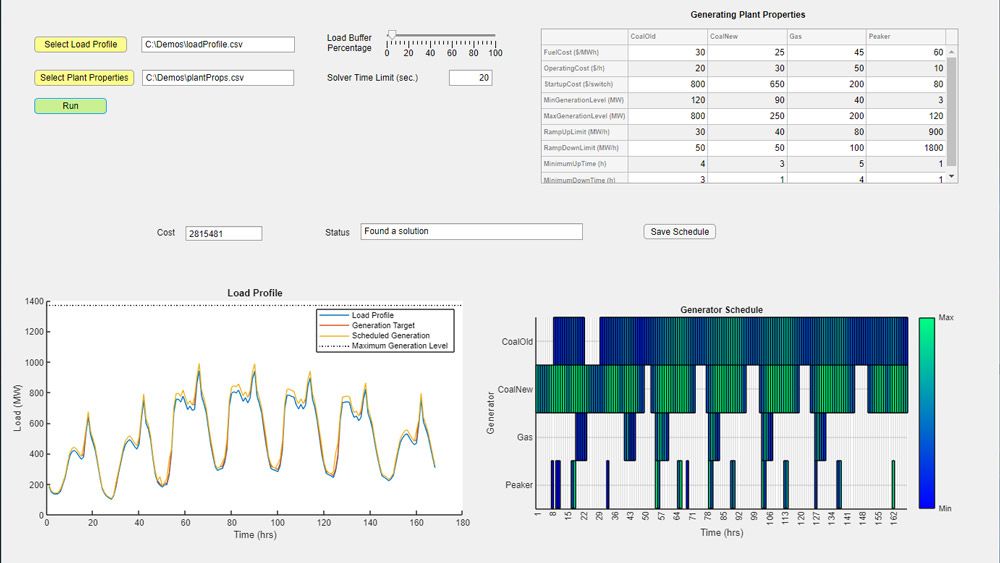Select the Peaker column header

[x=904, y=36]
